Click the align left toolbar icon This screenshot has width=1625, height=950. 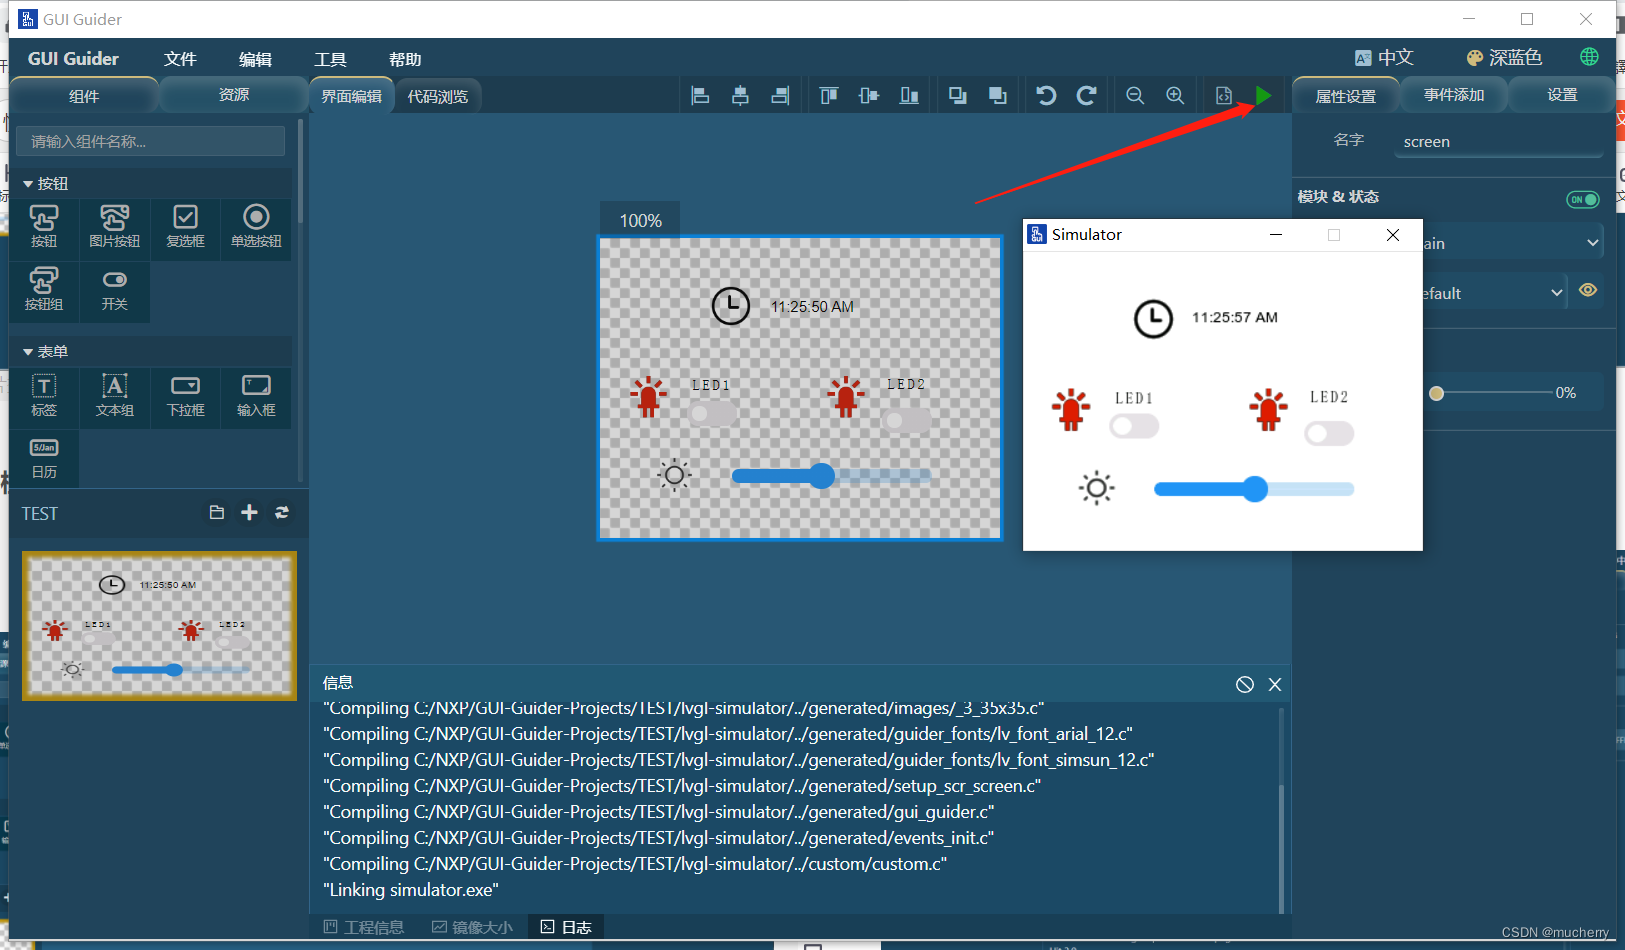(x=700, y=96)
